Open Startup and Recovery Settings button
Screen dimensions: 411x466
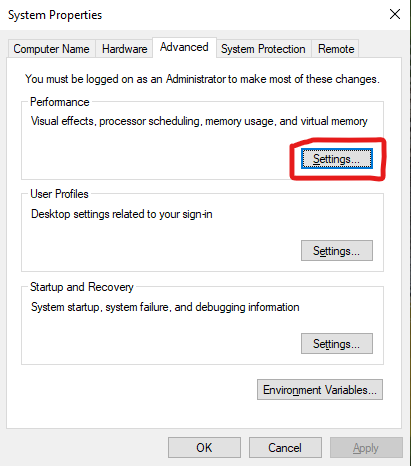pos(337,343)
